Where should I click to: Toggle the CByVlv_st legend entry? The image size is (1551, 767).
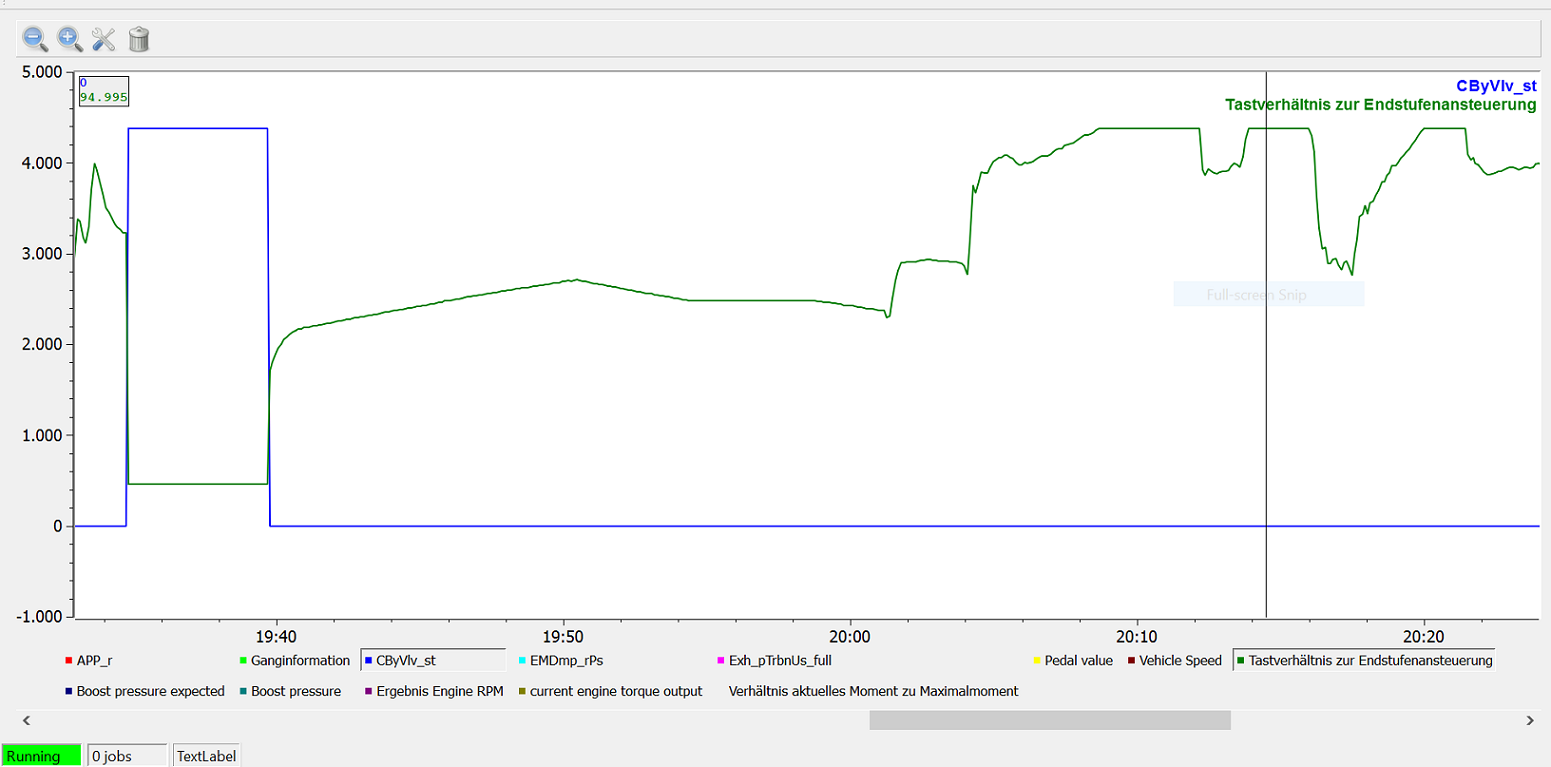click(432, 661)
